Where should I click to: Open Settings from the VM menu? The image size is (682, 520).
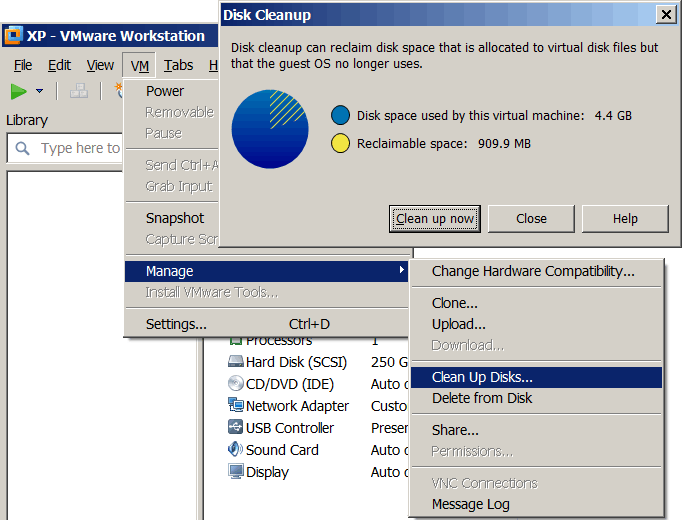[x=266, y=324]
